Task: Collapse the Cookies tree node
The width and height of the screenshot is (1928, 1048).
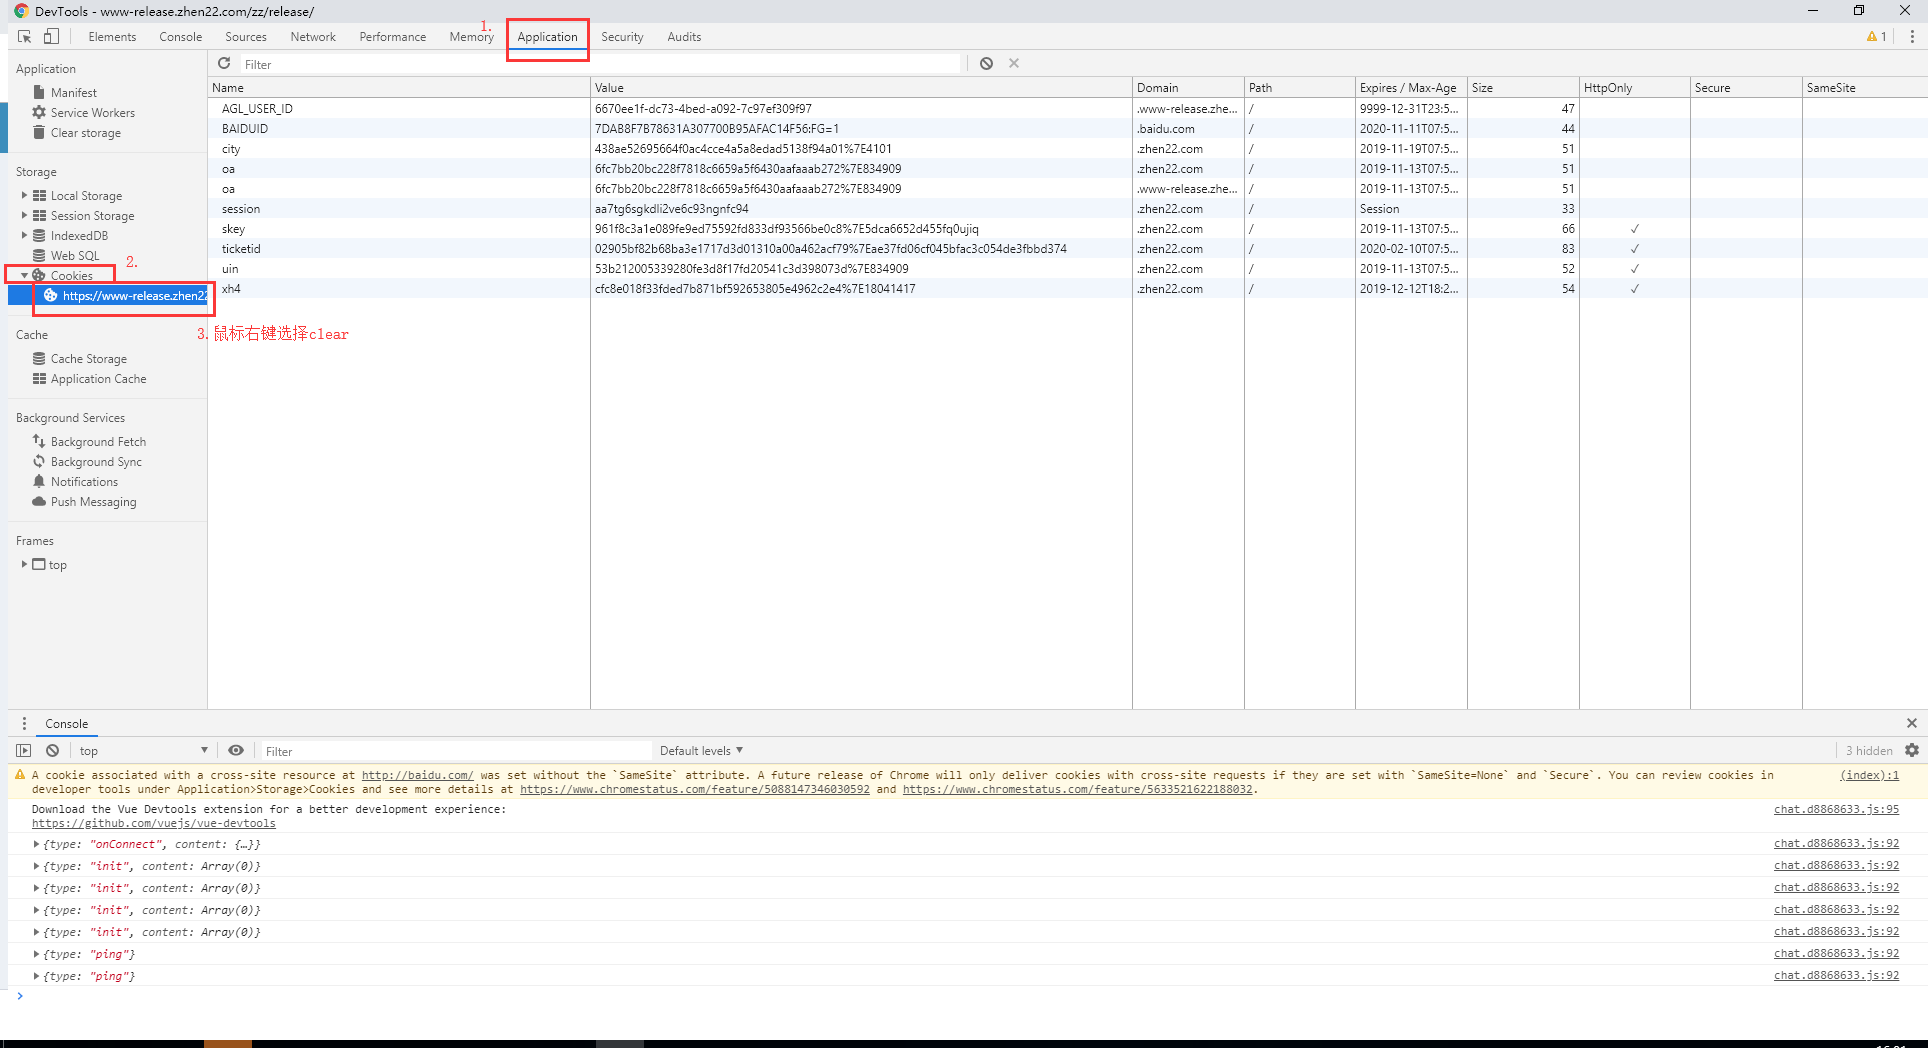Action: 24,275
